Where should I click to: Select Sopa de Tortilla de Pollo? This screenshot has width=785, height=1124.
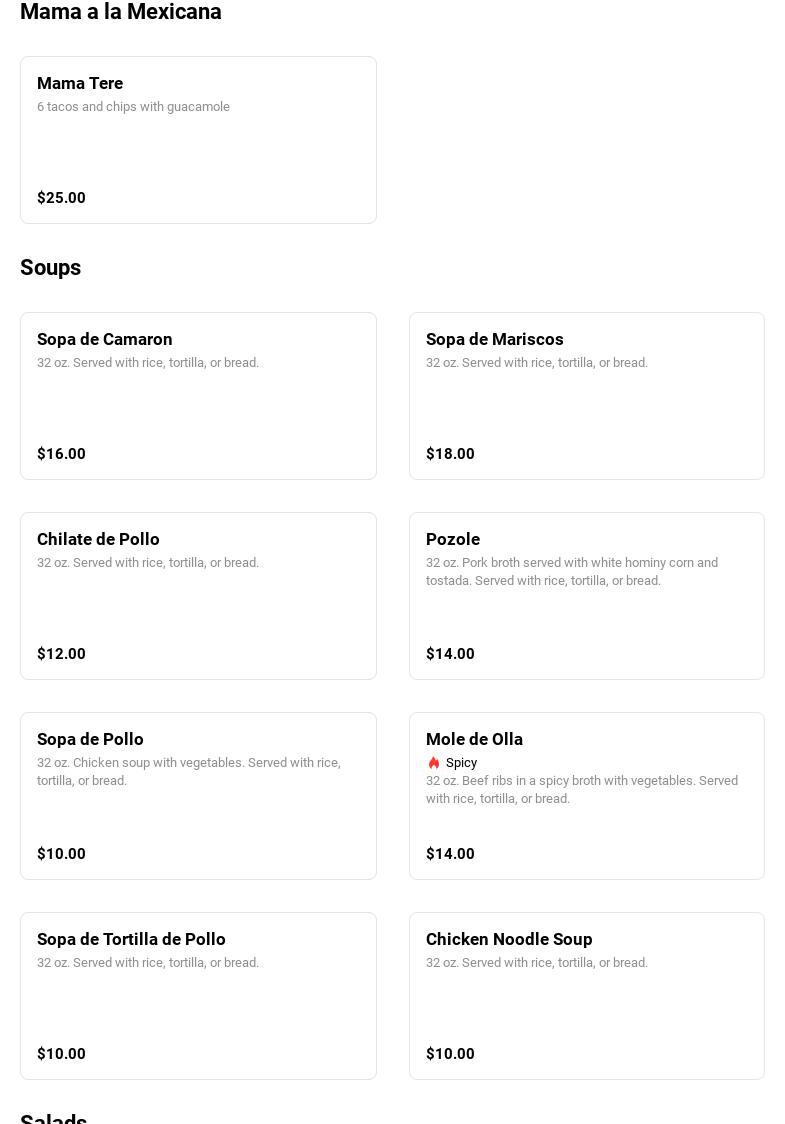[x=198, y=996]
